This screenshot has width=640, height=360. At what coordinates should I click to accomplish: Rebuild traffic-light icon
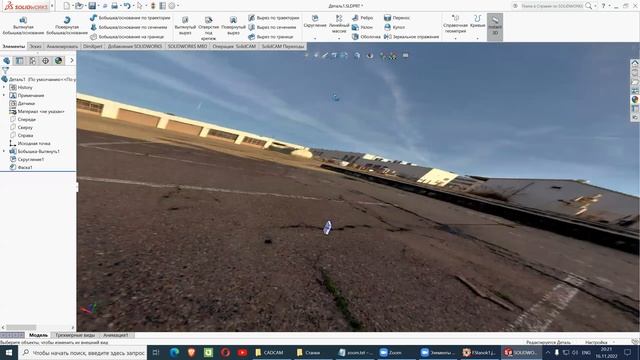point(153,6)
